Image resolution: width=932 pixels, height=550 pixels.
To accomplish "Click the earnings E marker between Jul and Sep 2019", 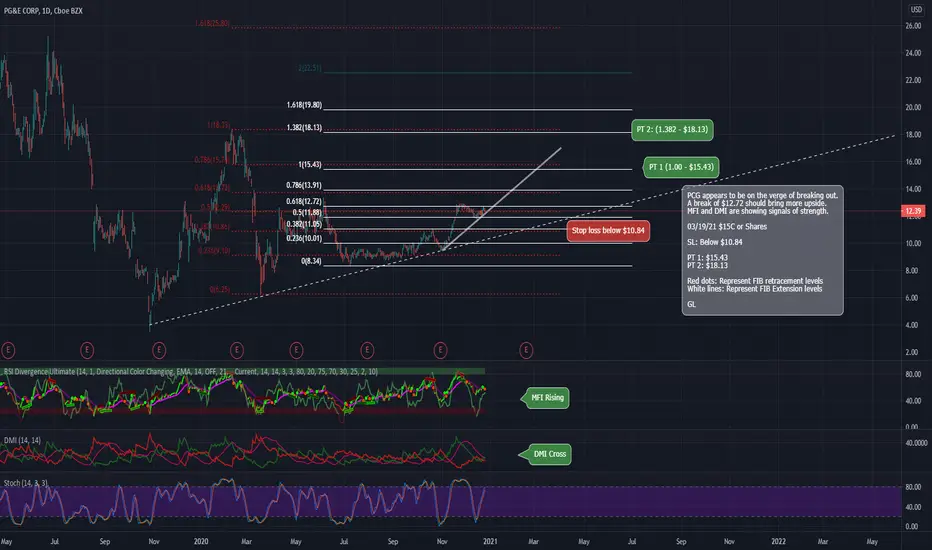I will [x=87, y=350].
